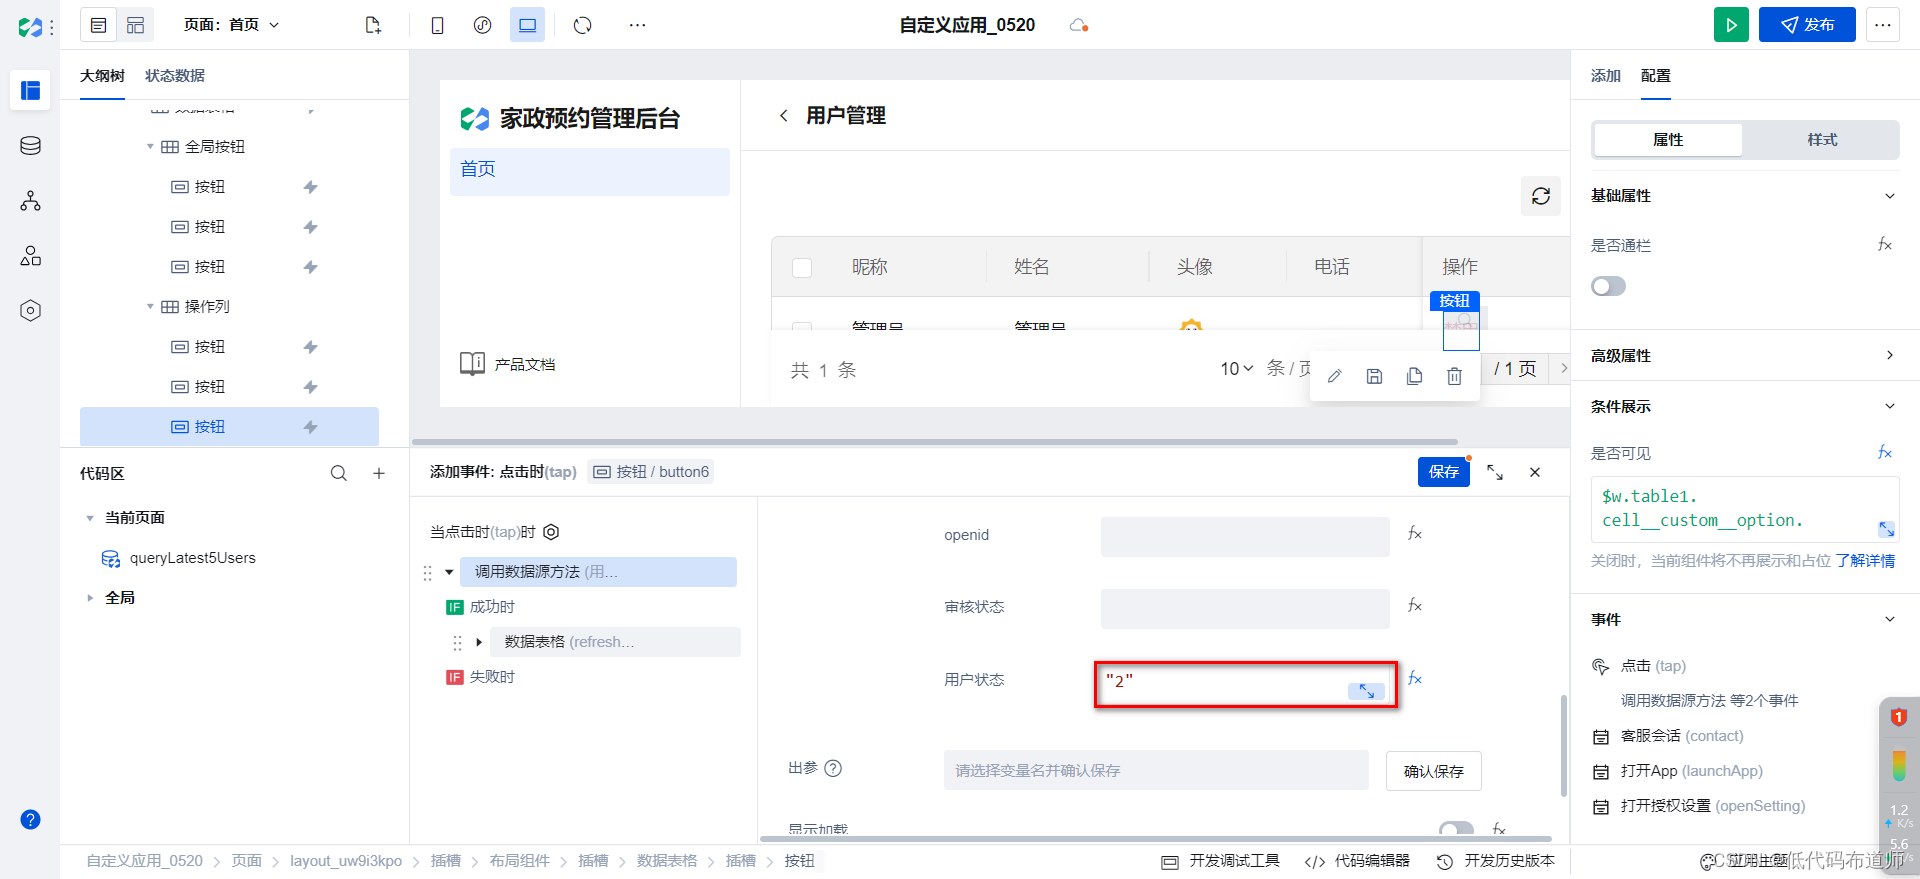Expand the 全局 code section
This screenshot has height=879, width=1920.
pyautogui.click(x=90, y=598)
